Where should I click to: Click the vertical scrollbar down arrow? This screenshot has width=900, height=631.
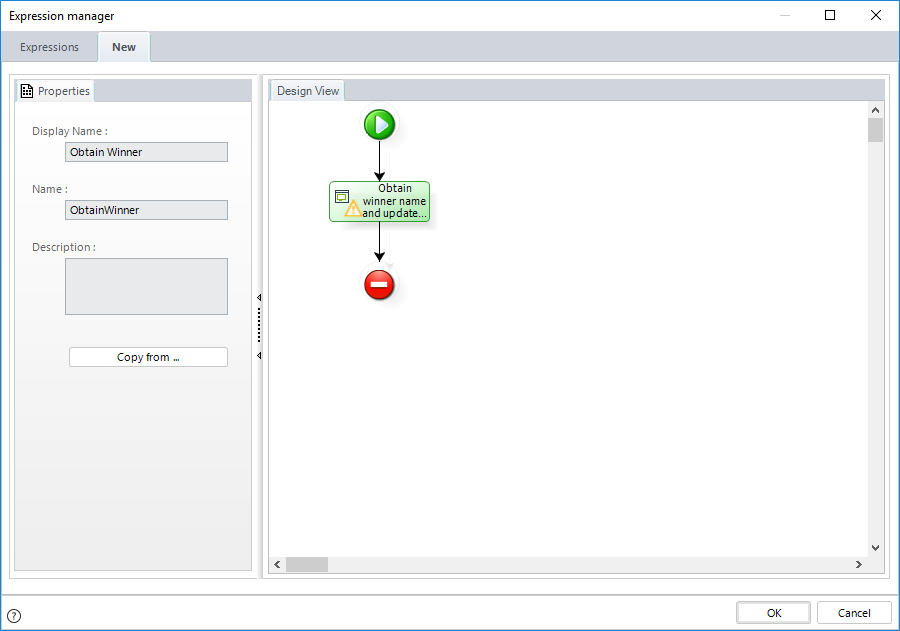(x=875, y=548)
